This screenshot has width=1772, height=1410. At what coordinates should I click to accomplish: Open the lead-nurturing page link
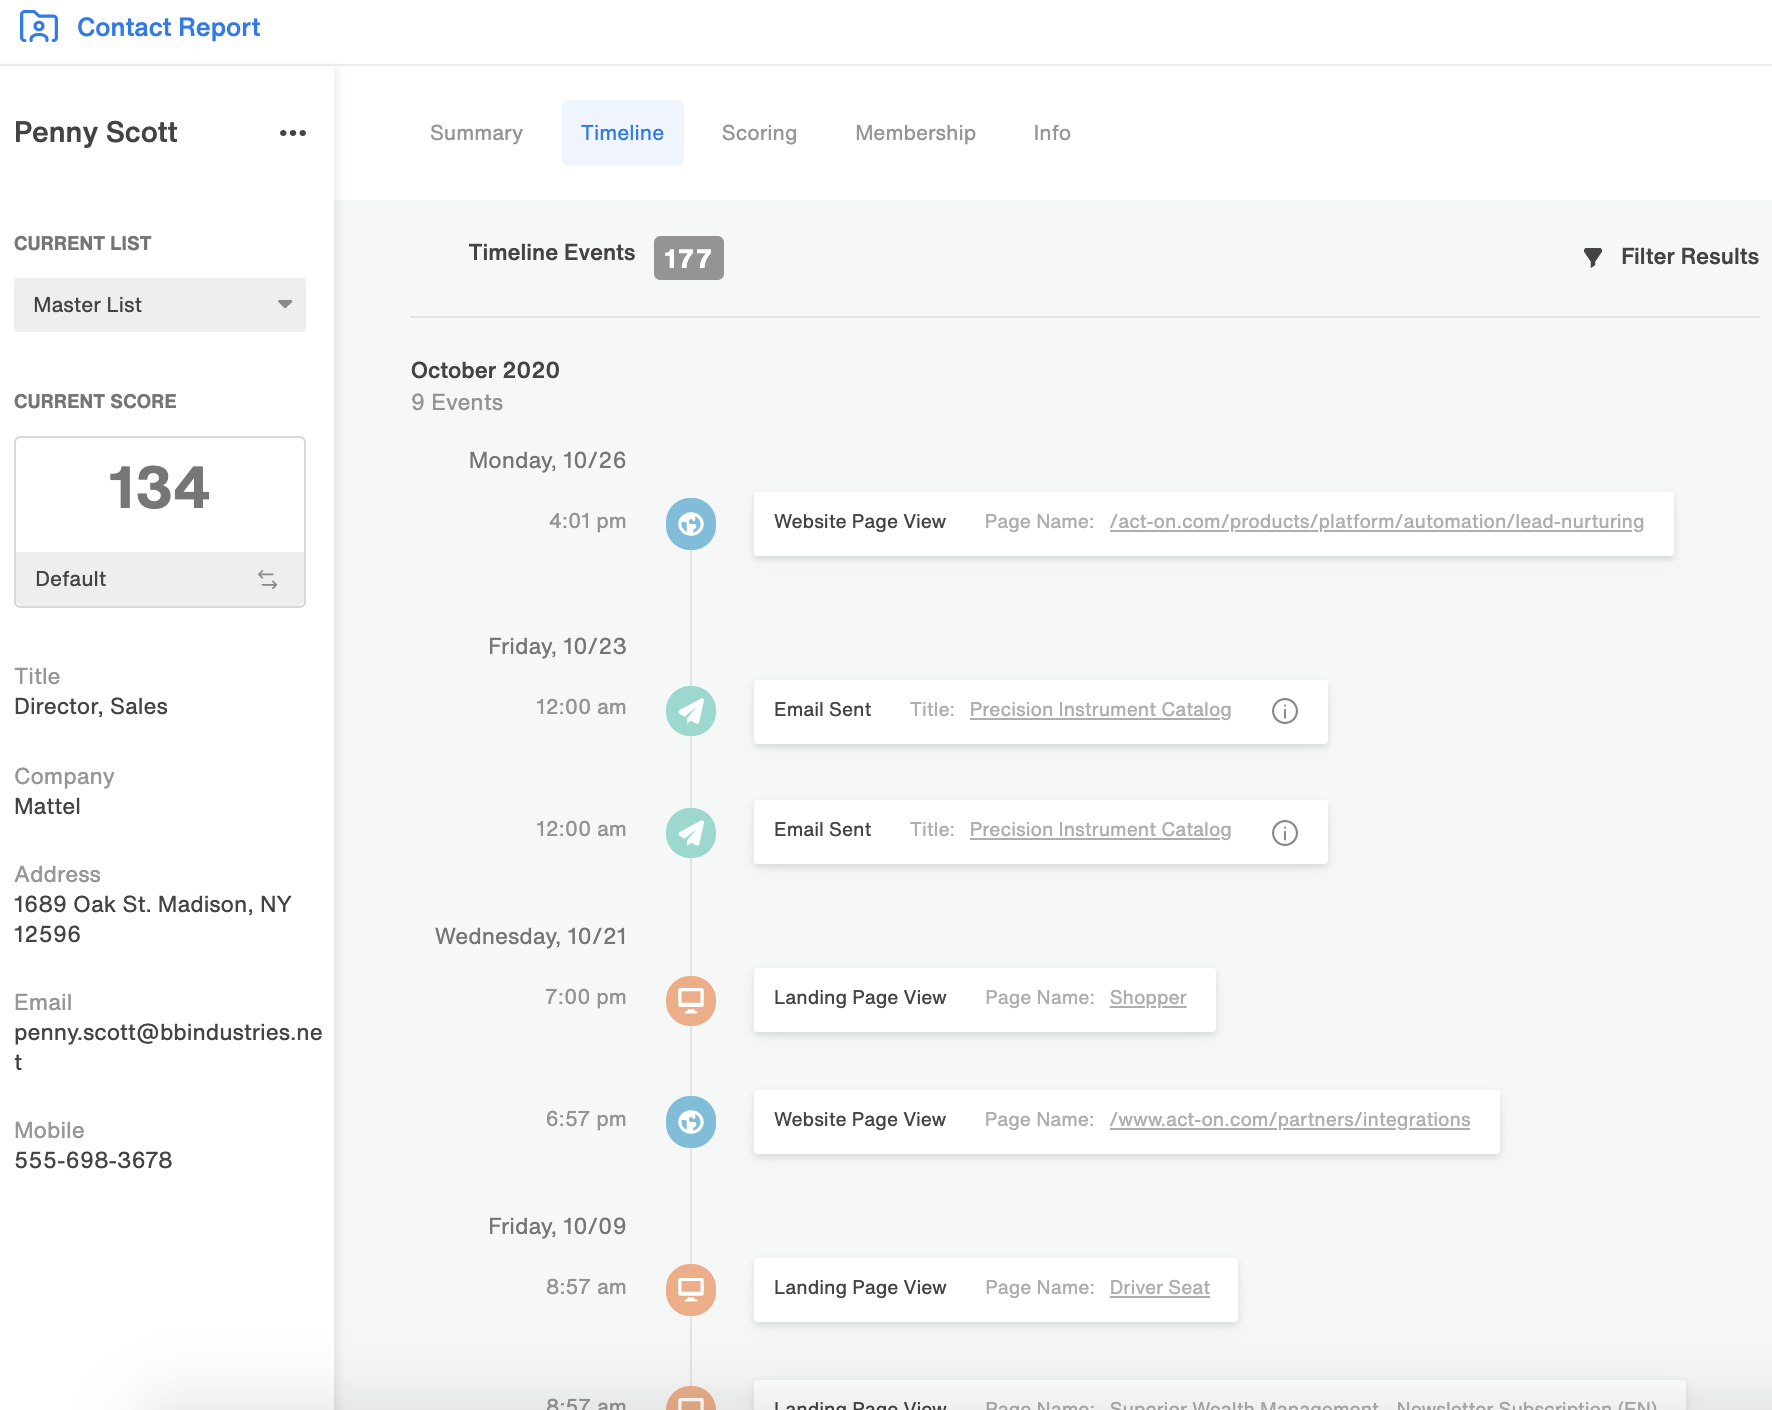click(x=1376, y=522)
